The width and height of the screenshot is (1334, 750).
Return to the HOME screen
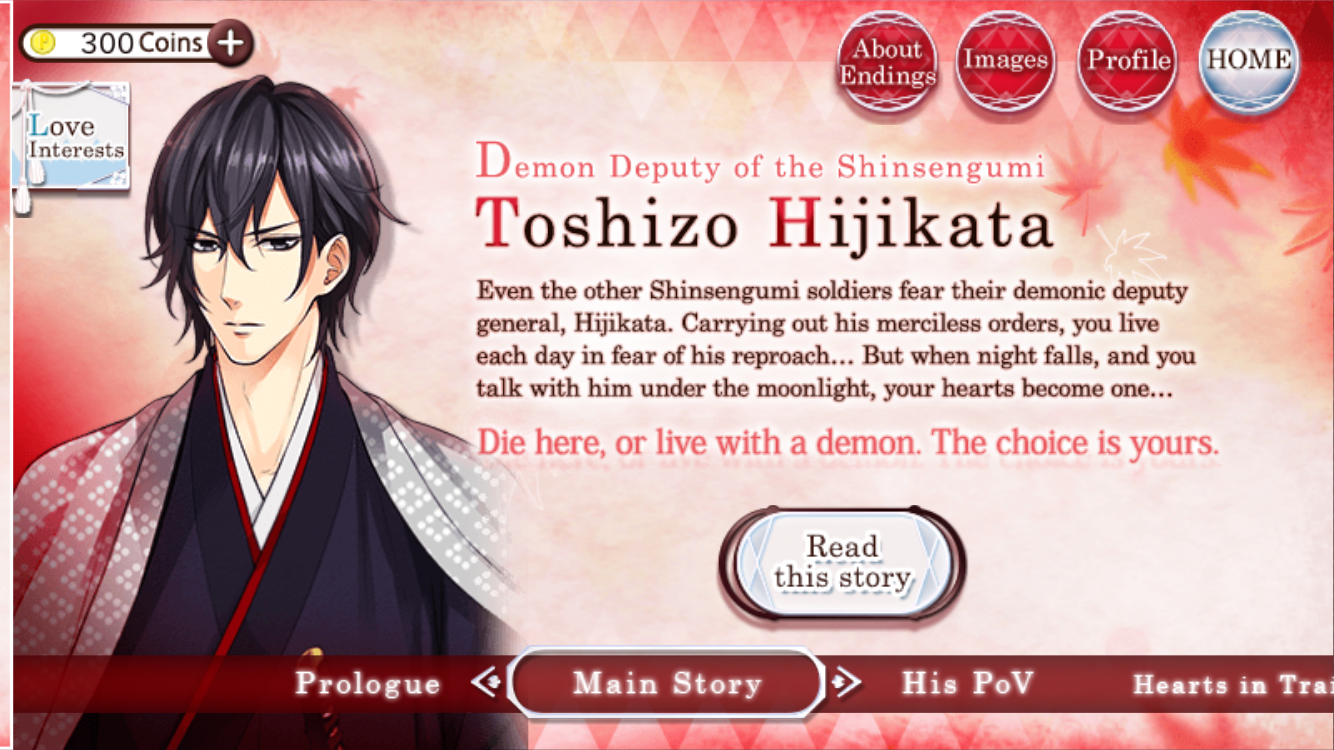coord(1248,61)
